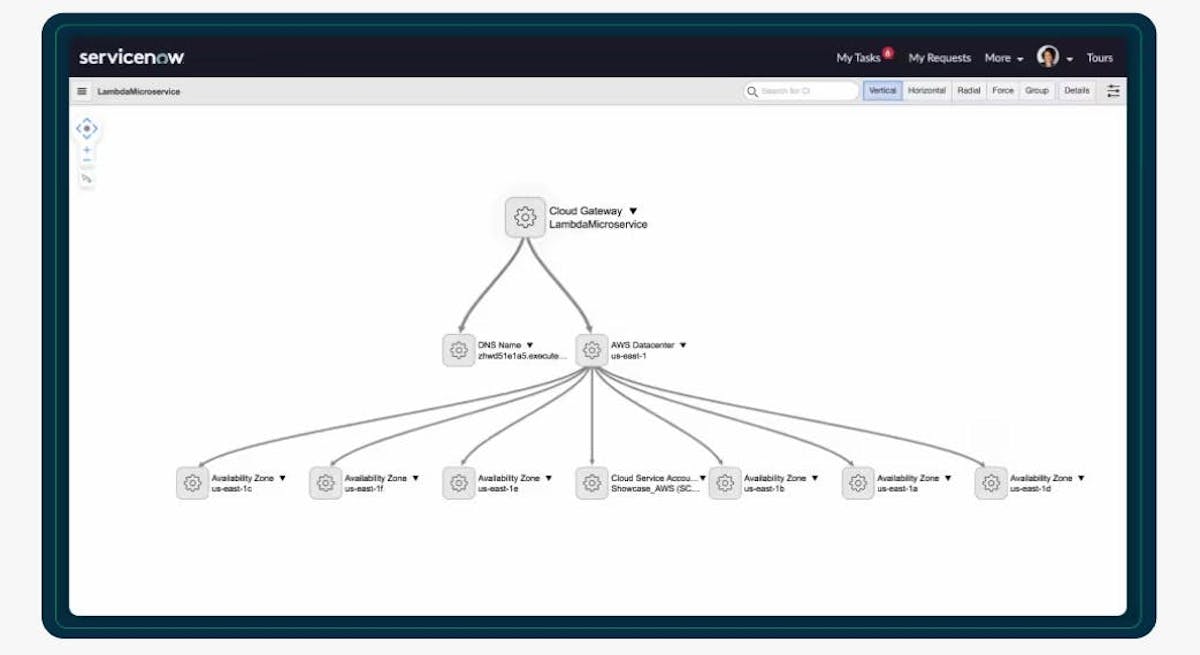Select the Horizontal layout option
Image resolution: width=1200 pixels, height=655 pixels.
[926, 90]
